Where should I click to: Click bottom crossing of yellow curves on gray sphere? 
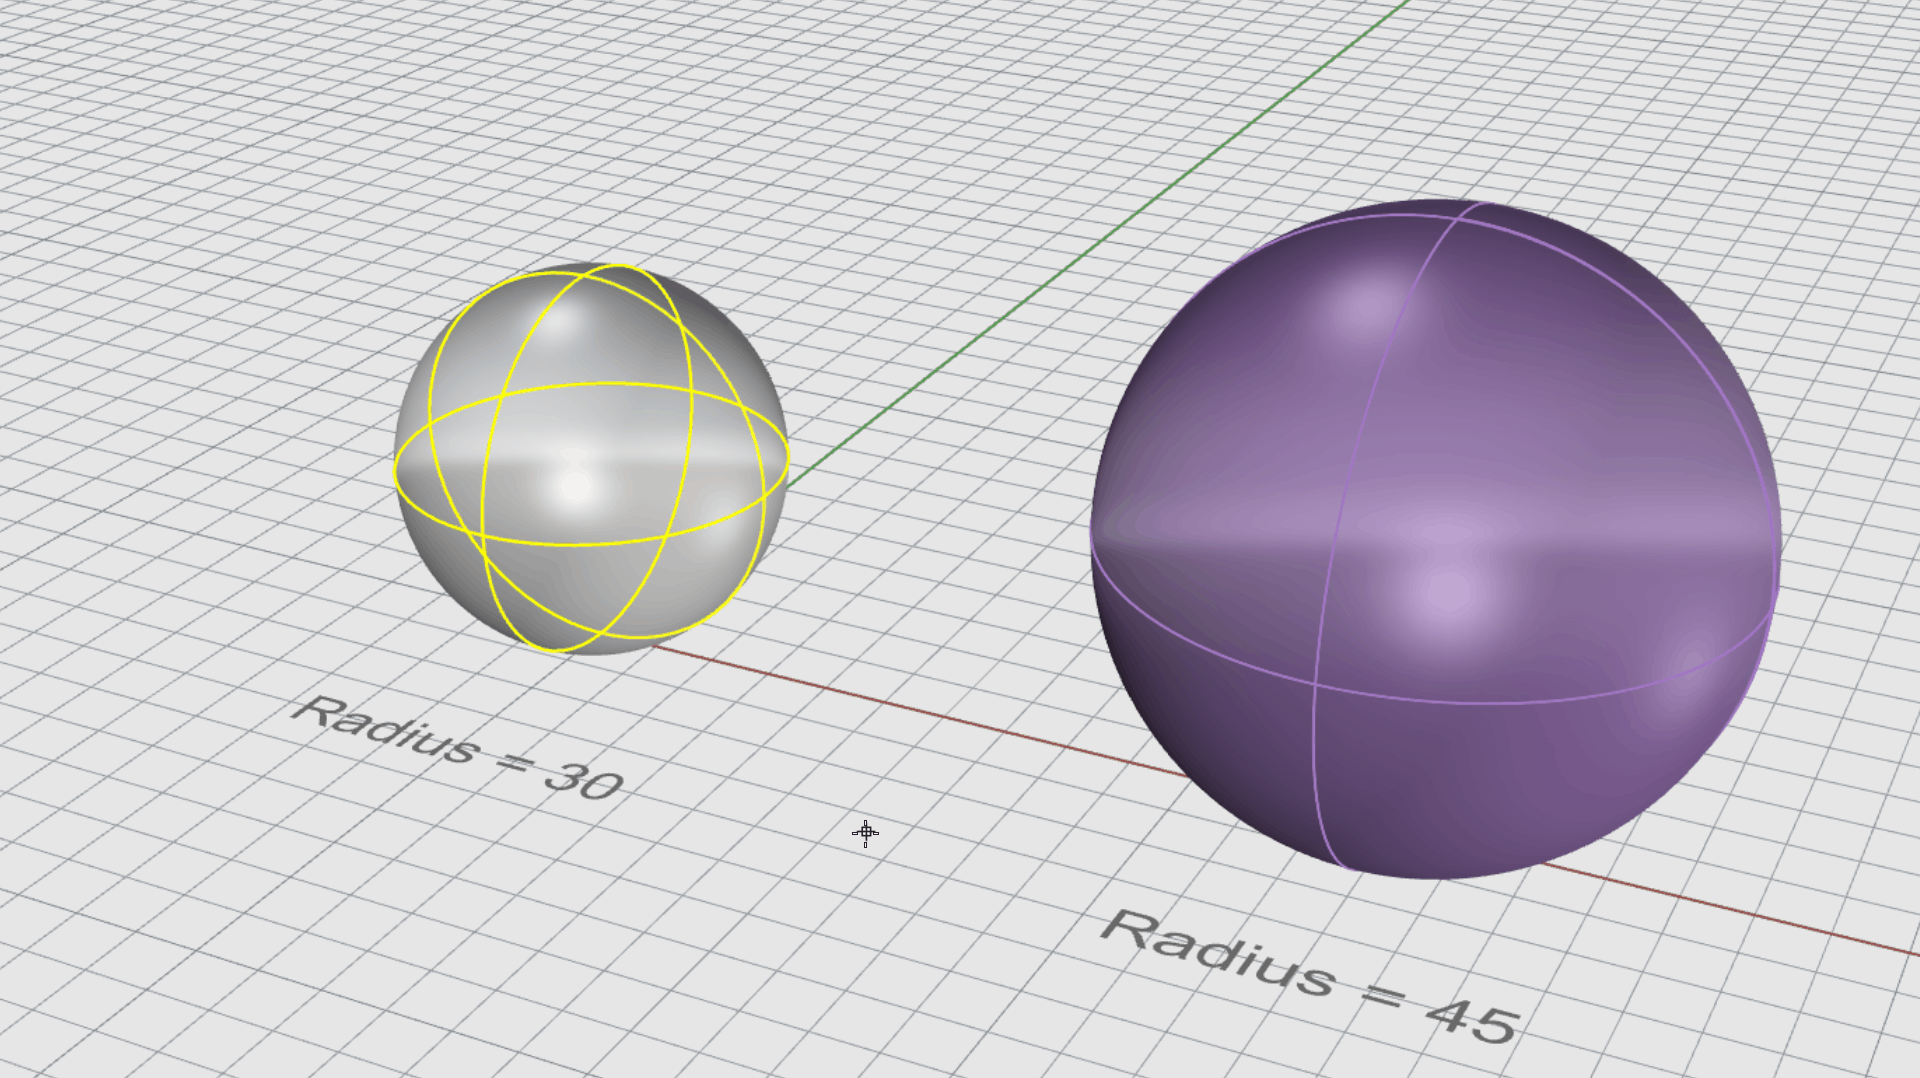click(555, 648)
